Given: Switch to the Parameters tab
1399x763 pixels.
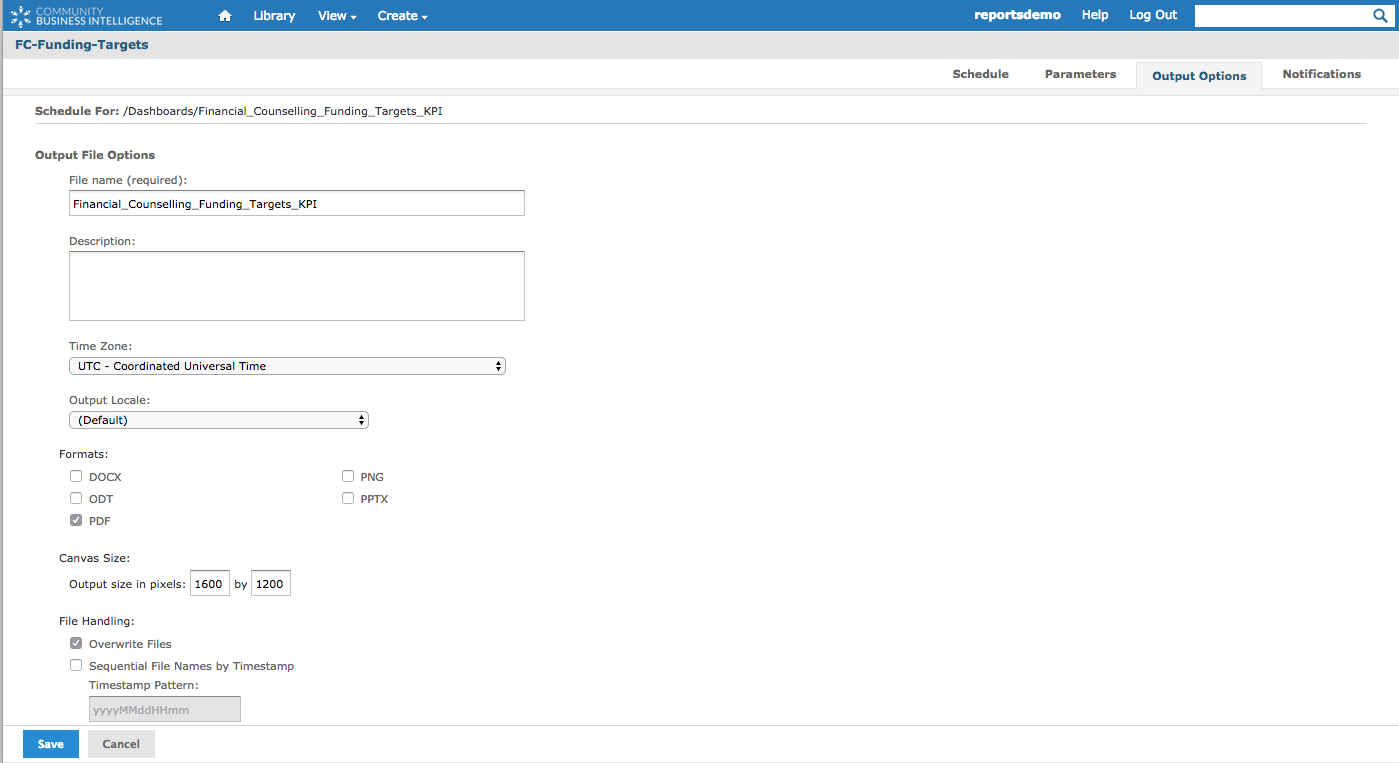Looking at the screenshot, I should tap(1080, 74).
